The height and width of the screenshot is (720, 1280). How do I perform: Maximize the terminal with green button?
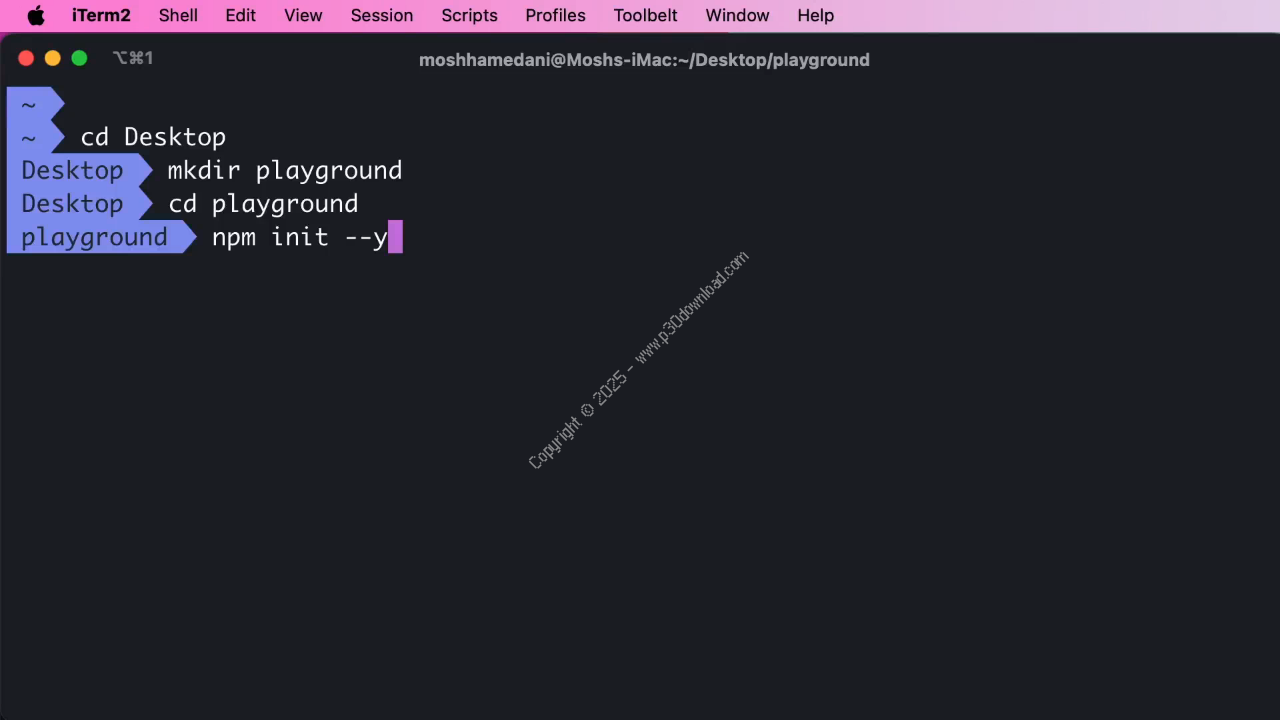(x=79, y=59)
